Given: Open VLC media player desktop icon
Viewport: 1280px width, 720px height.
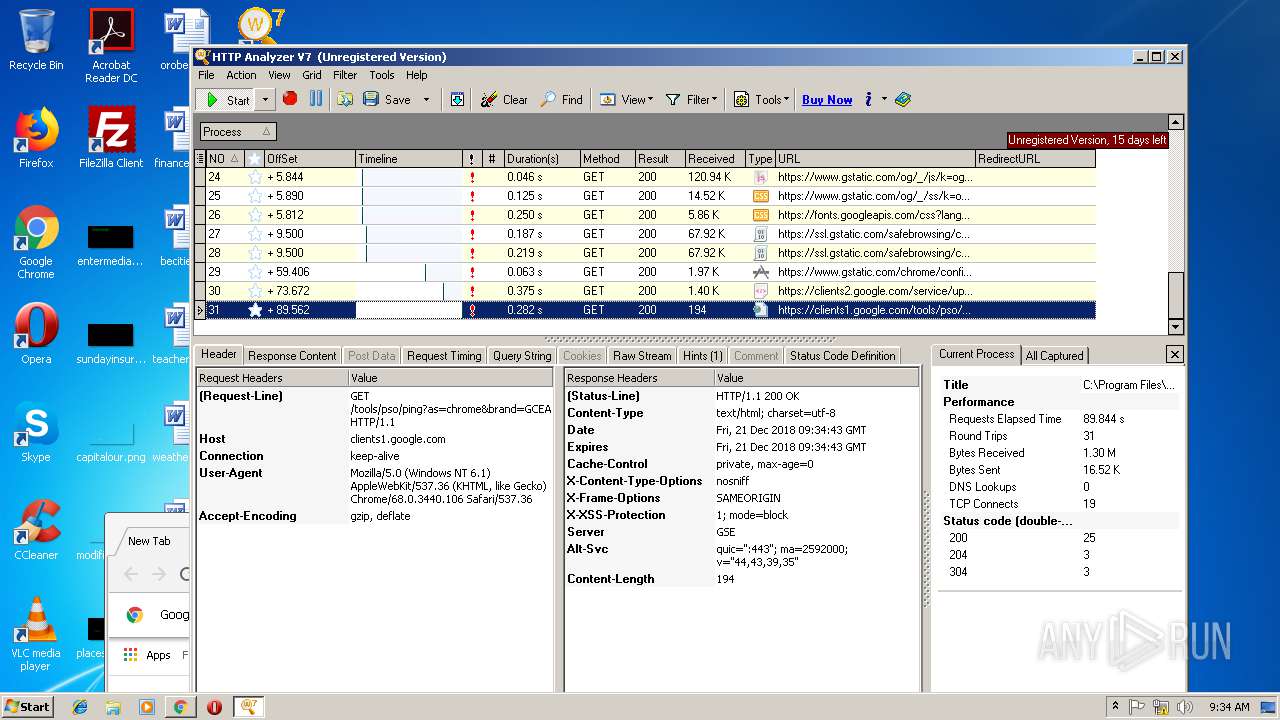Looking at the screenshot, I should pos(36,634).
